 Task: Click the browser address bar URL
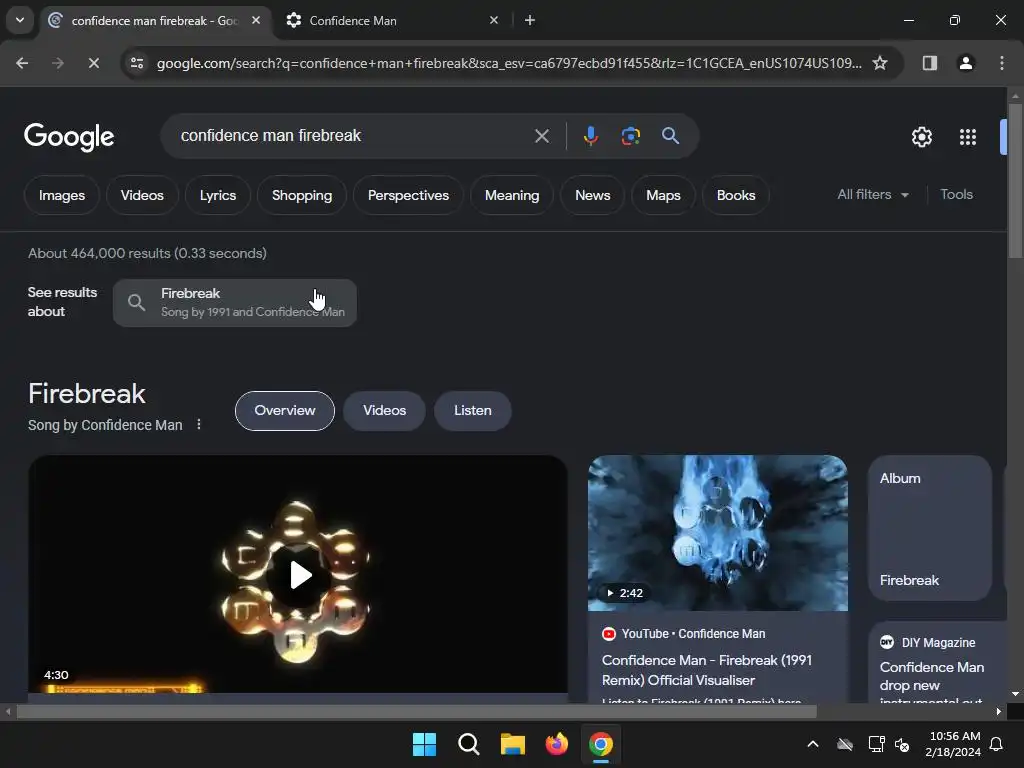pos(509,63)
